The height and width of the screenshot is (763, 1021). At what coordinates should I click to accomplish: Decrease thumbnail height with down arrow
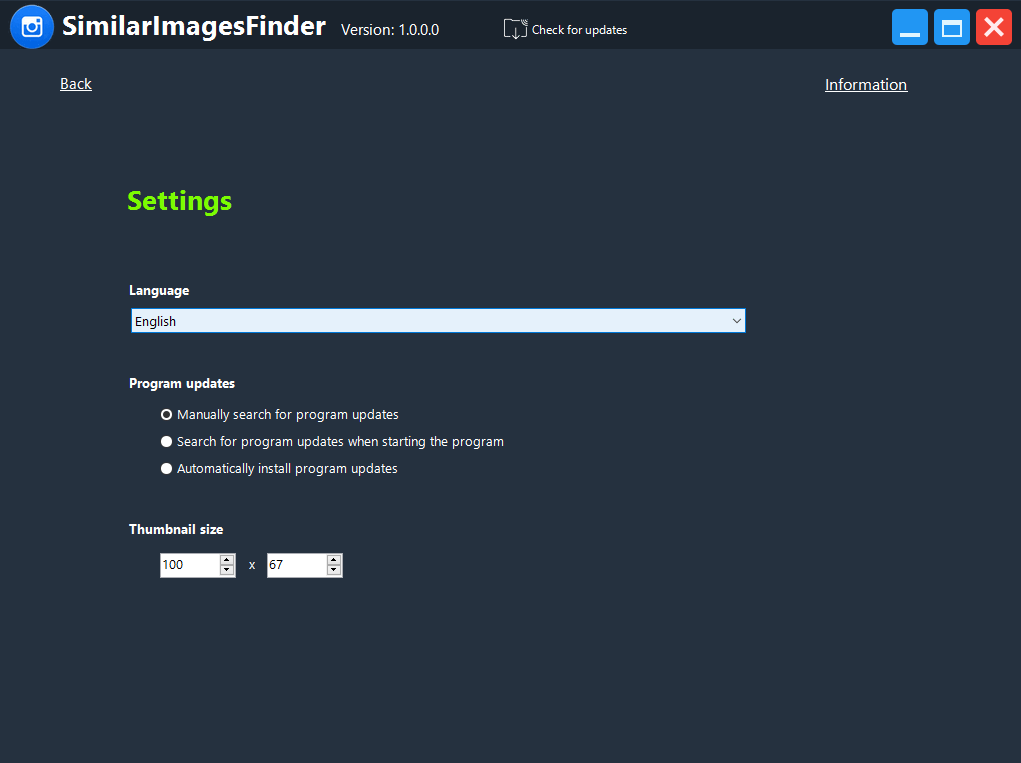click(333, 570)
